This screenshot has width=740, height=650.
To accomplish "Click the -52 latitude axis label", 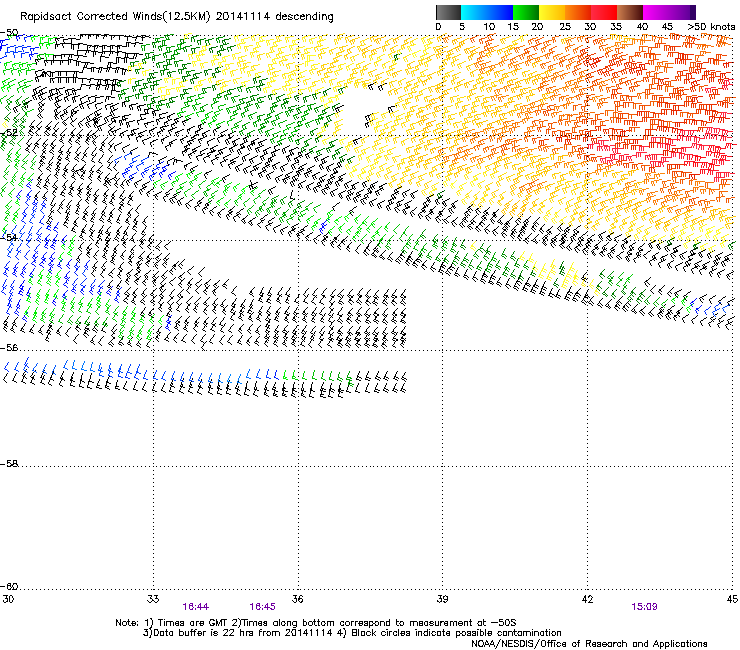I will point(9,133).
